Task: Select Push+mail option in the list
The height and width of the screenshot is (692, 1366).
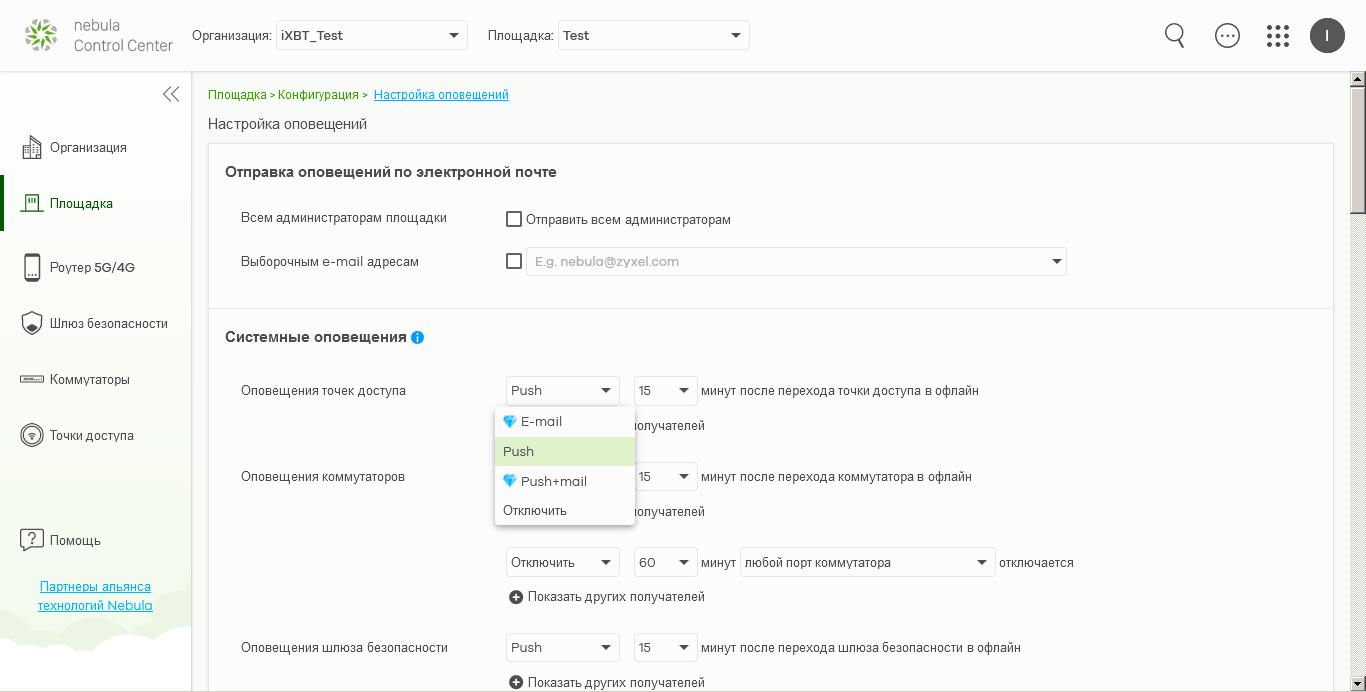Action: coord(553,481)
